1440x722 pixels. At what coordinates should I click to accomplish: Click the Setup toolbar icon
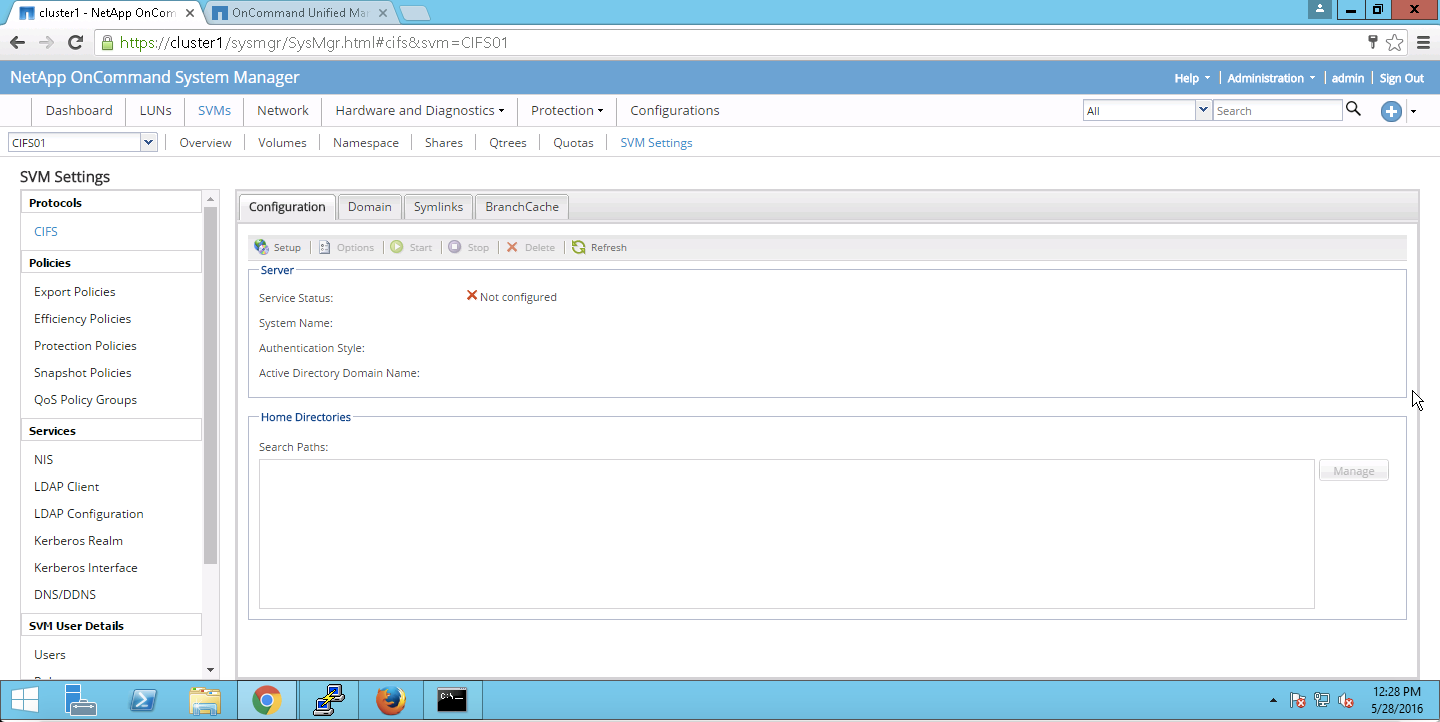tap(262, 247)
